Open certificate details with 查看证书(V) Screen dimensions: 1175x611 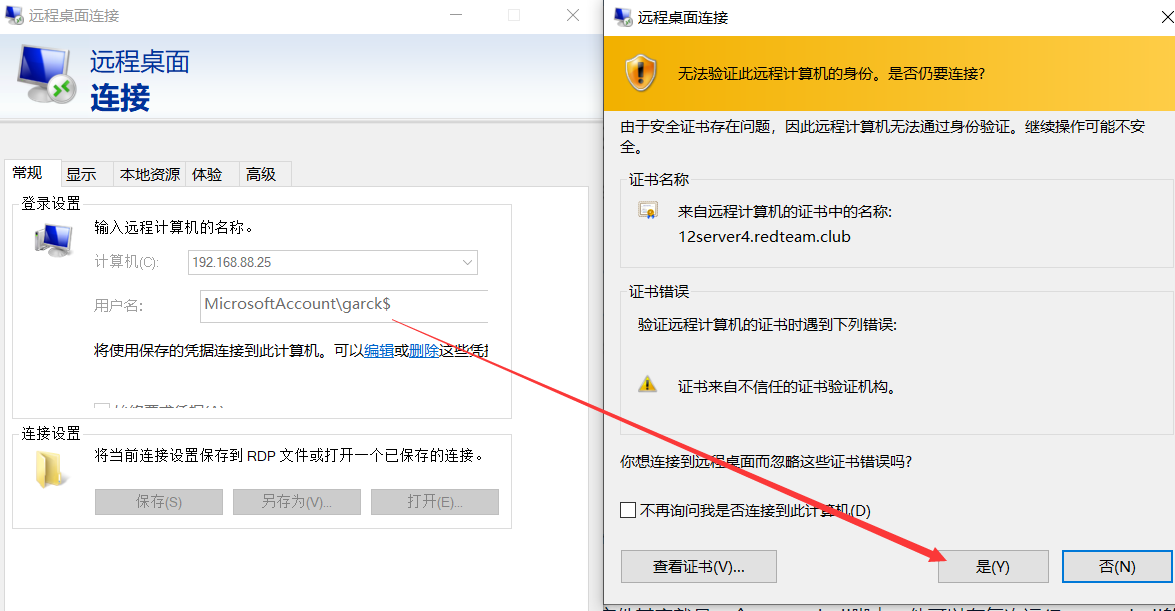pos(698,566)
